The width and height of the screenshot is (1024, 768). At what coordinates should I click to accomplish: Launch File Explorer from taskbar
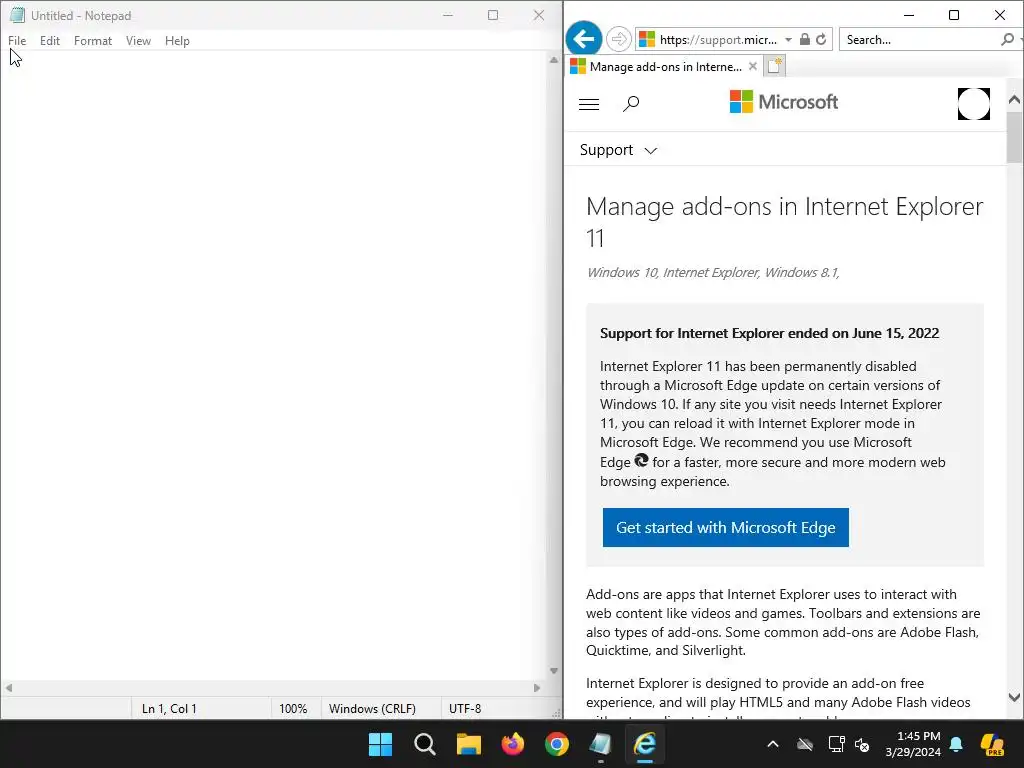pos(468,744)
